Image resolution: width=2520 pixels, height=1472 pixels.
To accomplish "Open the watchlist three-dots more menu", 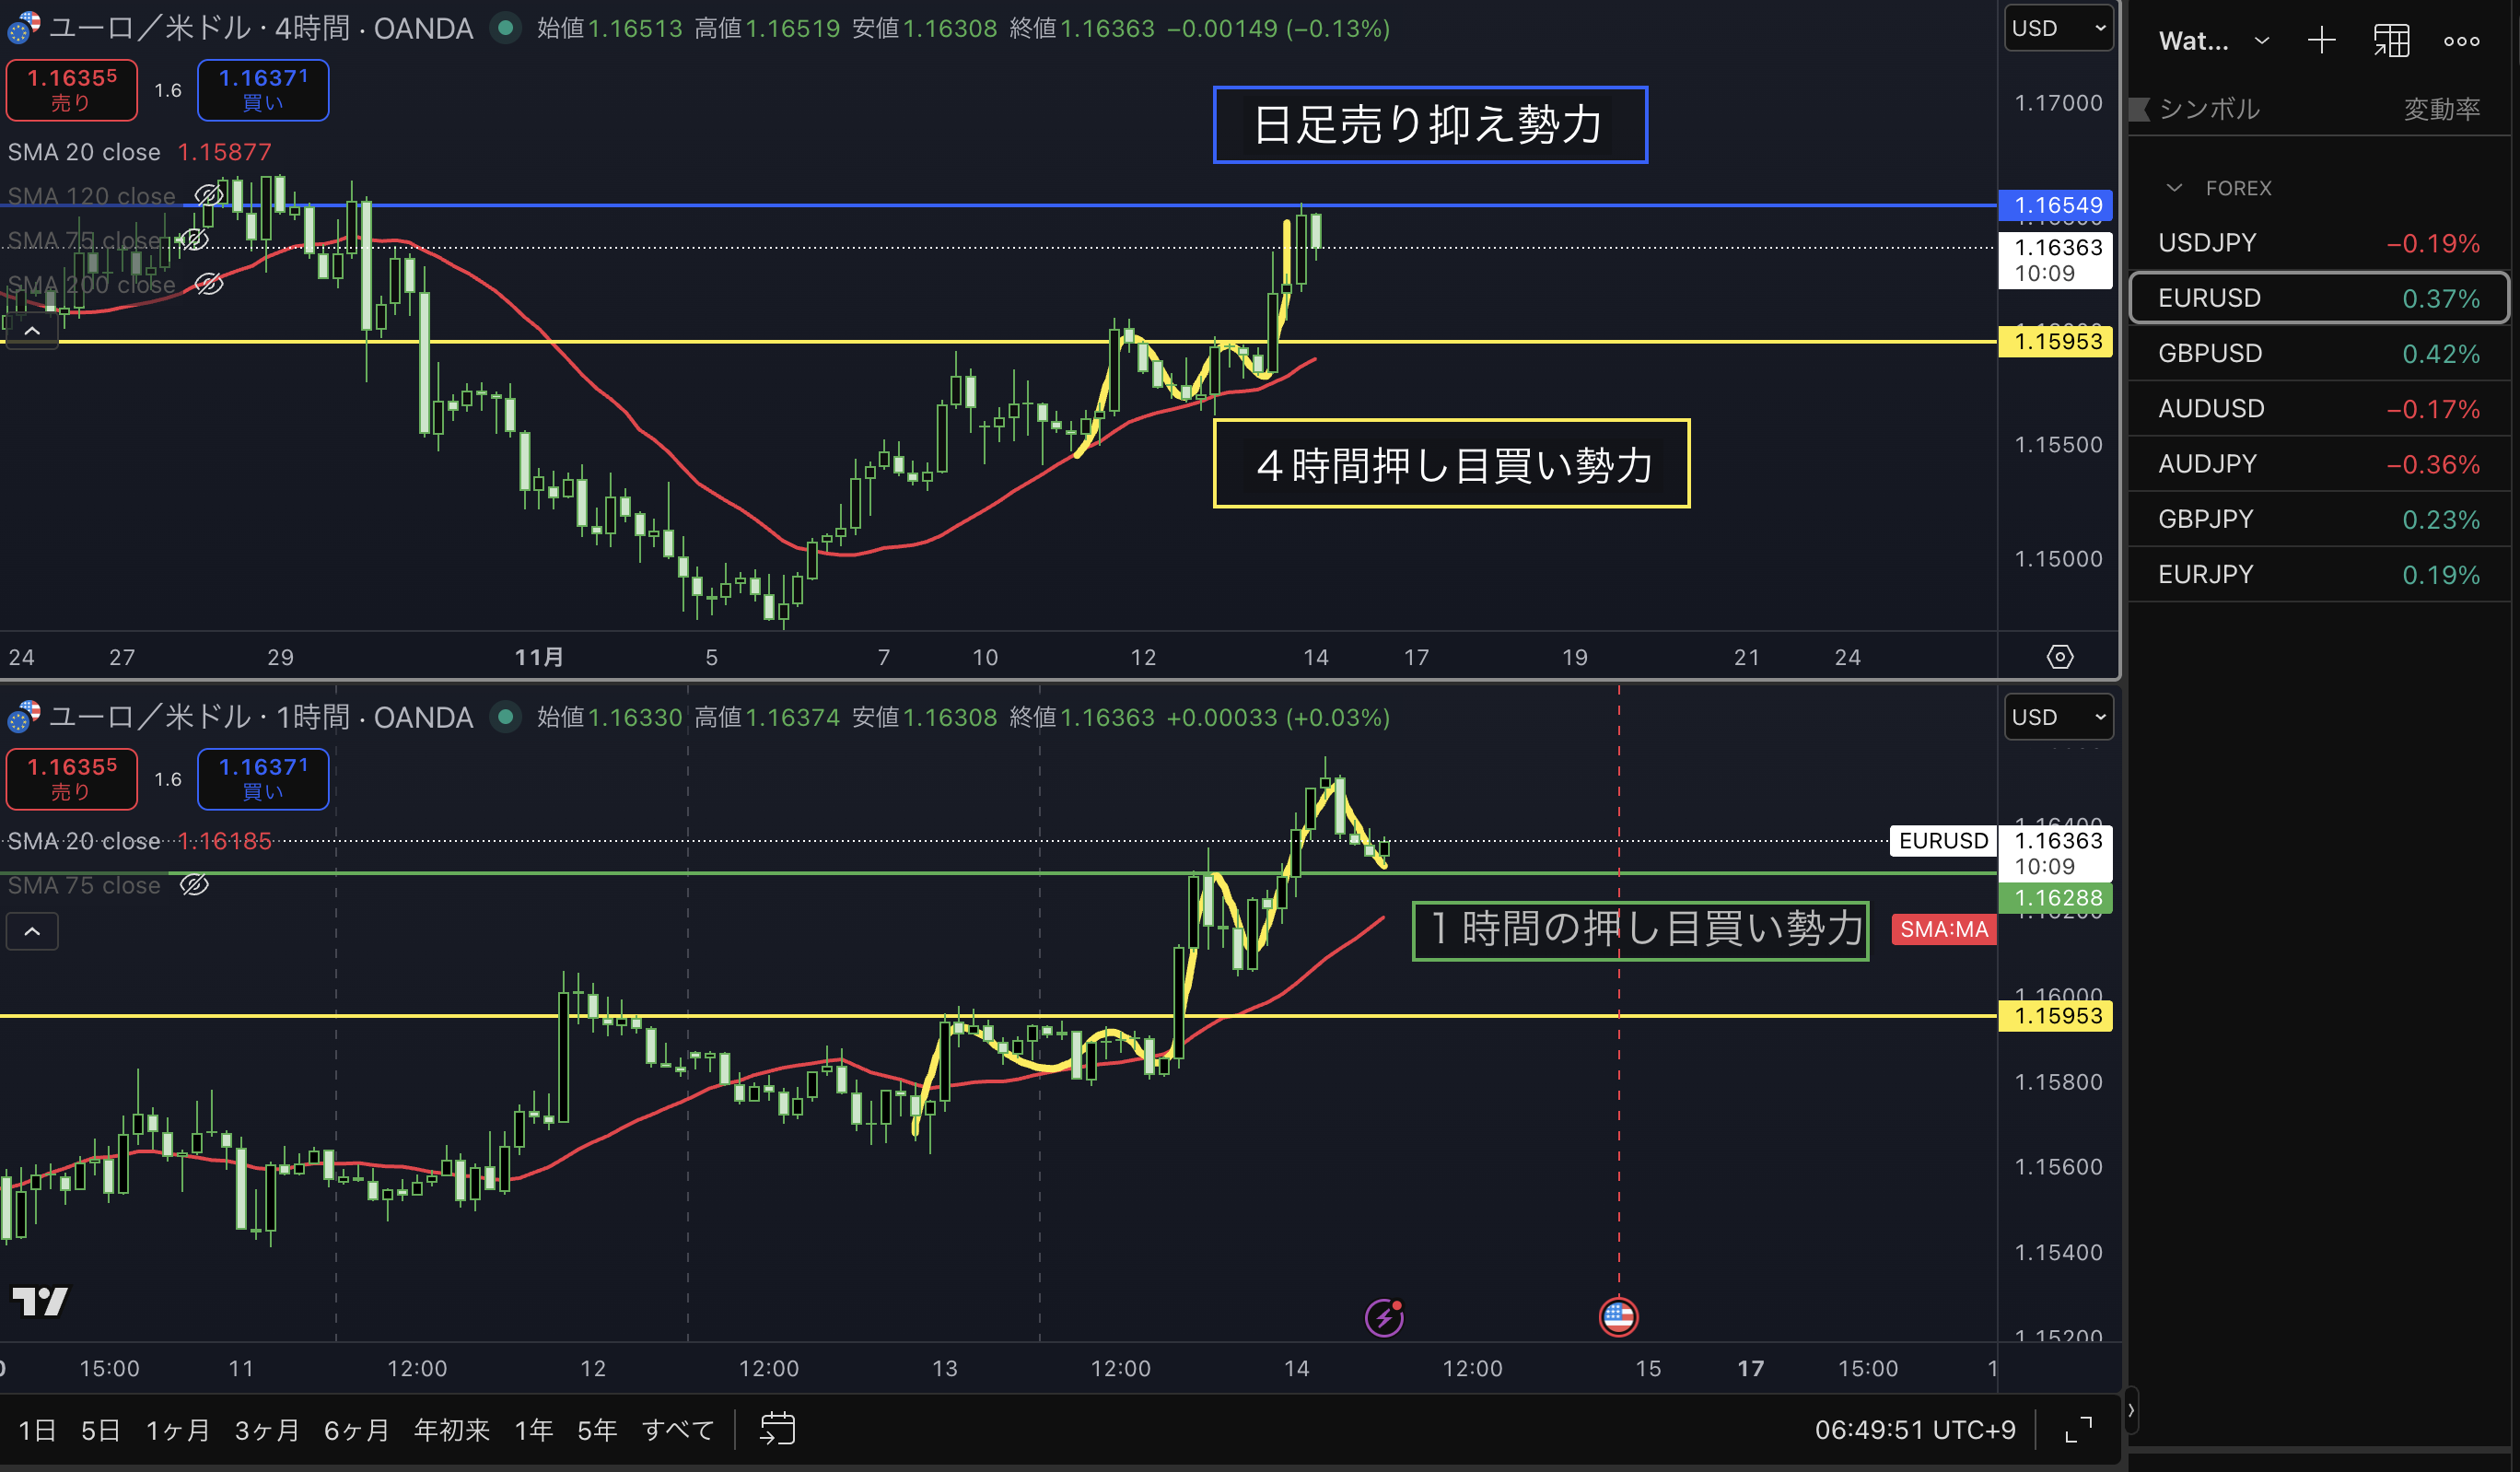I will click(x=2461, y=41).
